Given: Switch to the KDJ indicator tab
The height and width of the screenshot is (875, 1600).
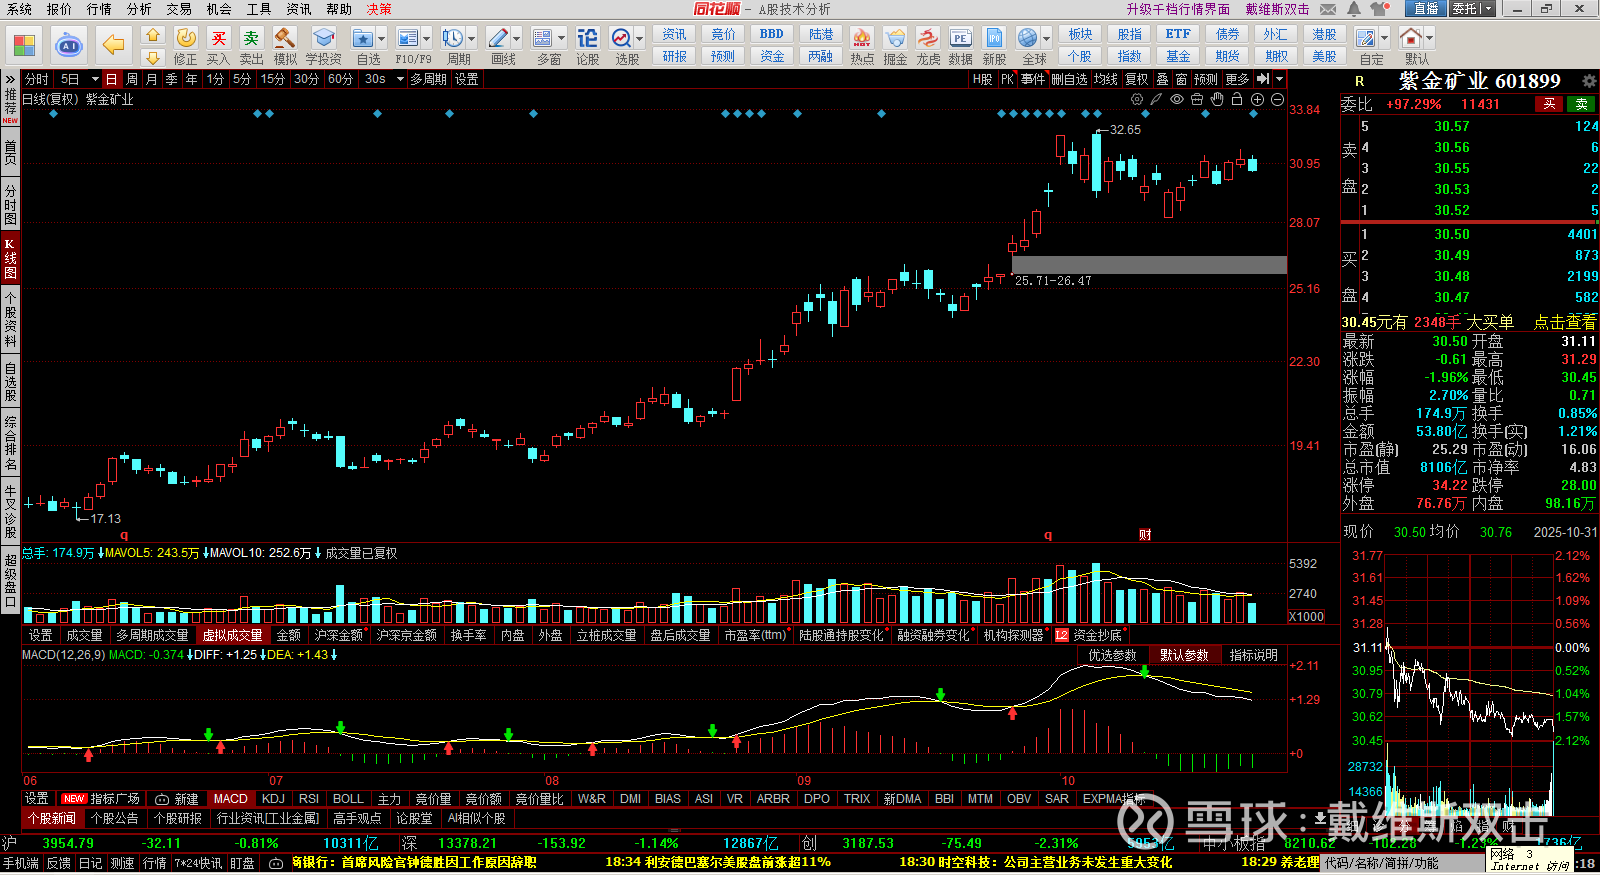Looking at the screenshot, I should pyautogui.click(x=273, y=799).
